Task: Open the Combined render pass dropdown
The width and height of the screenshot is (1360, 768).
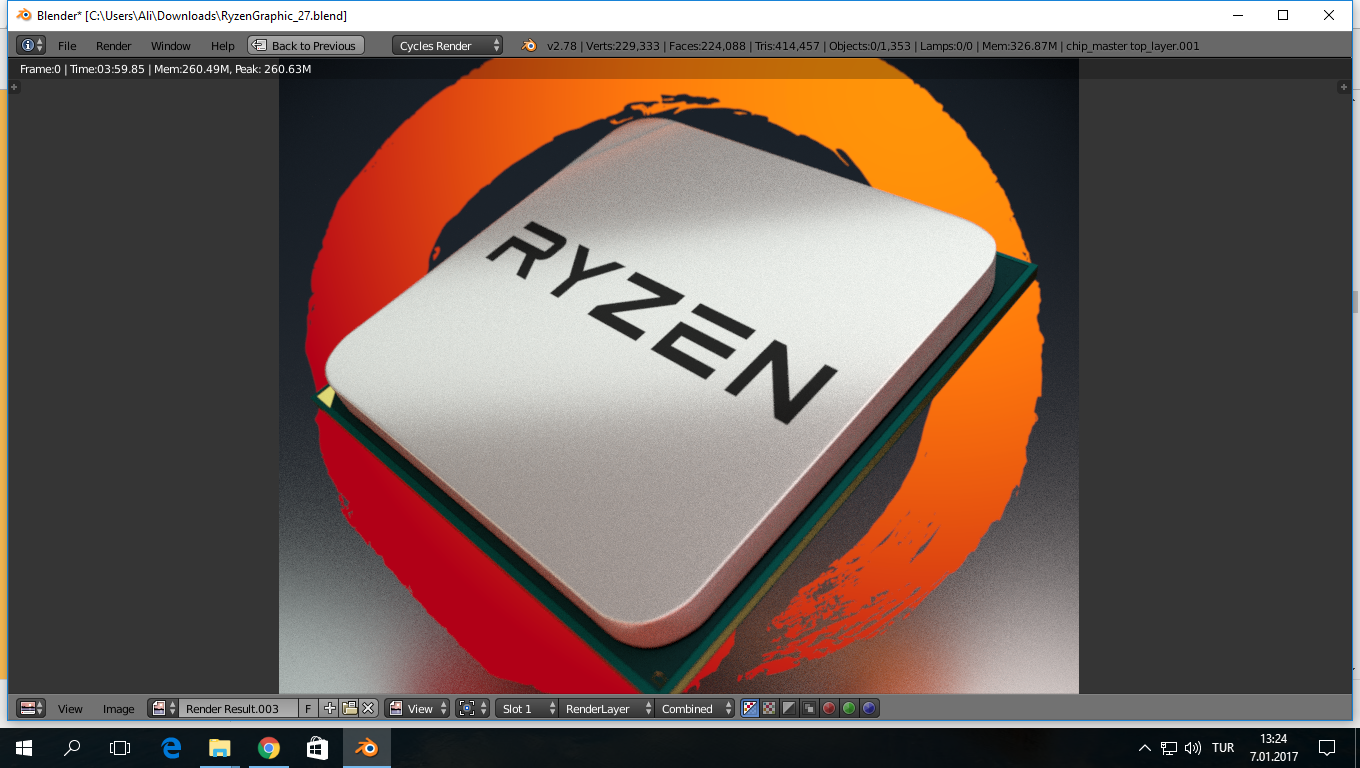Action: pyautogui.click(x=695, y=708)
